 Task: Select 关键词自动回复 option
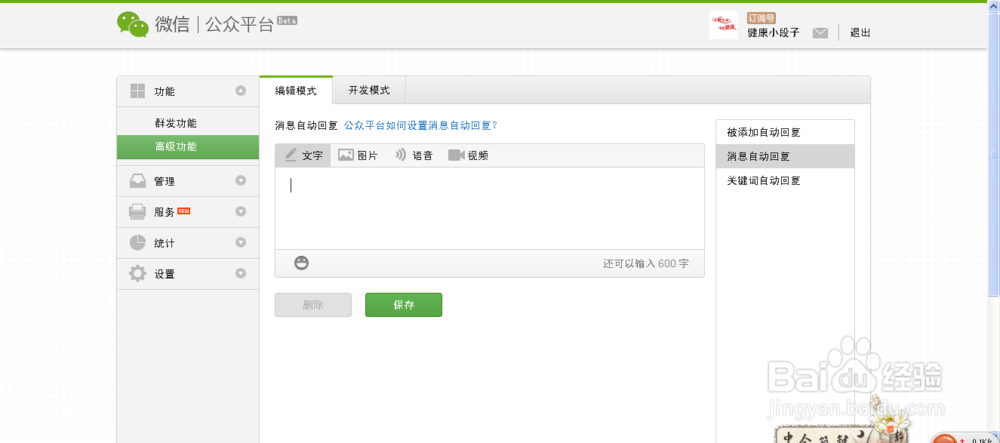[x=785, y=180]
